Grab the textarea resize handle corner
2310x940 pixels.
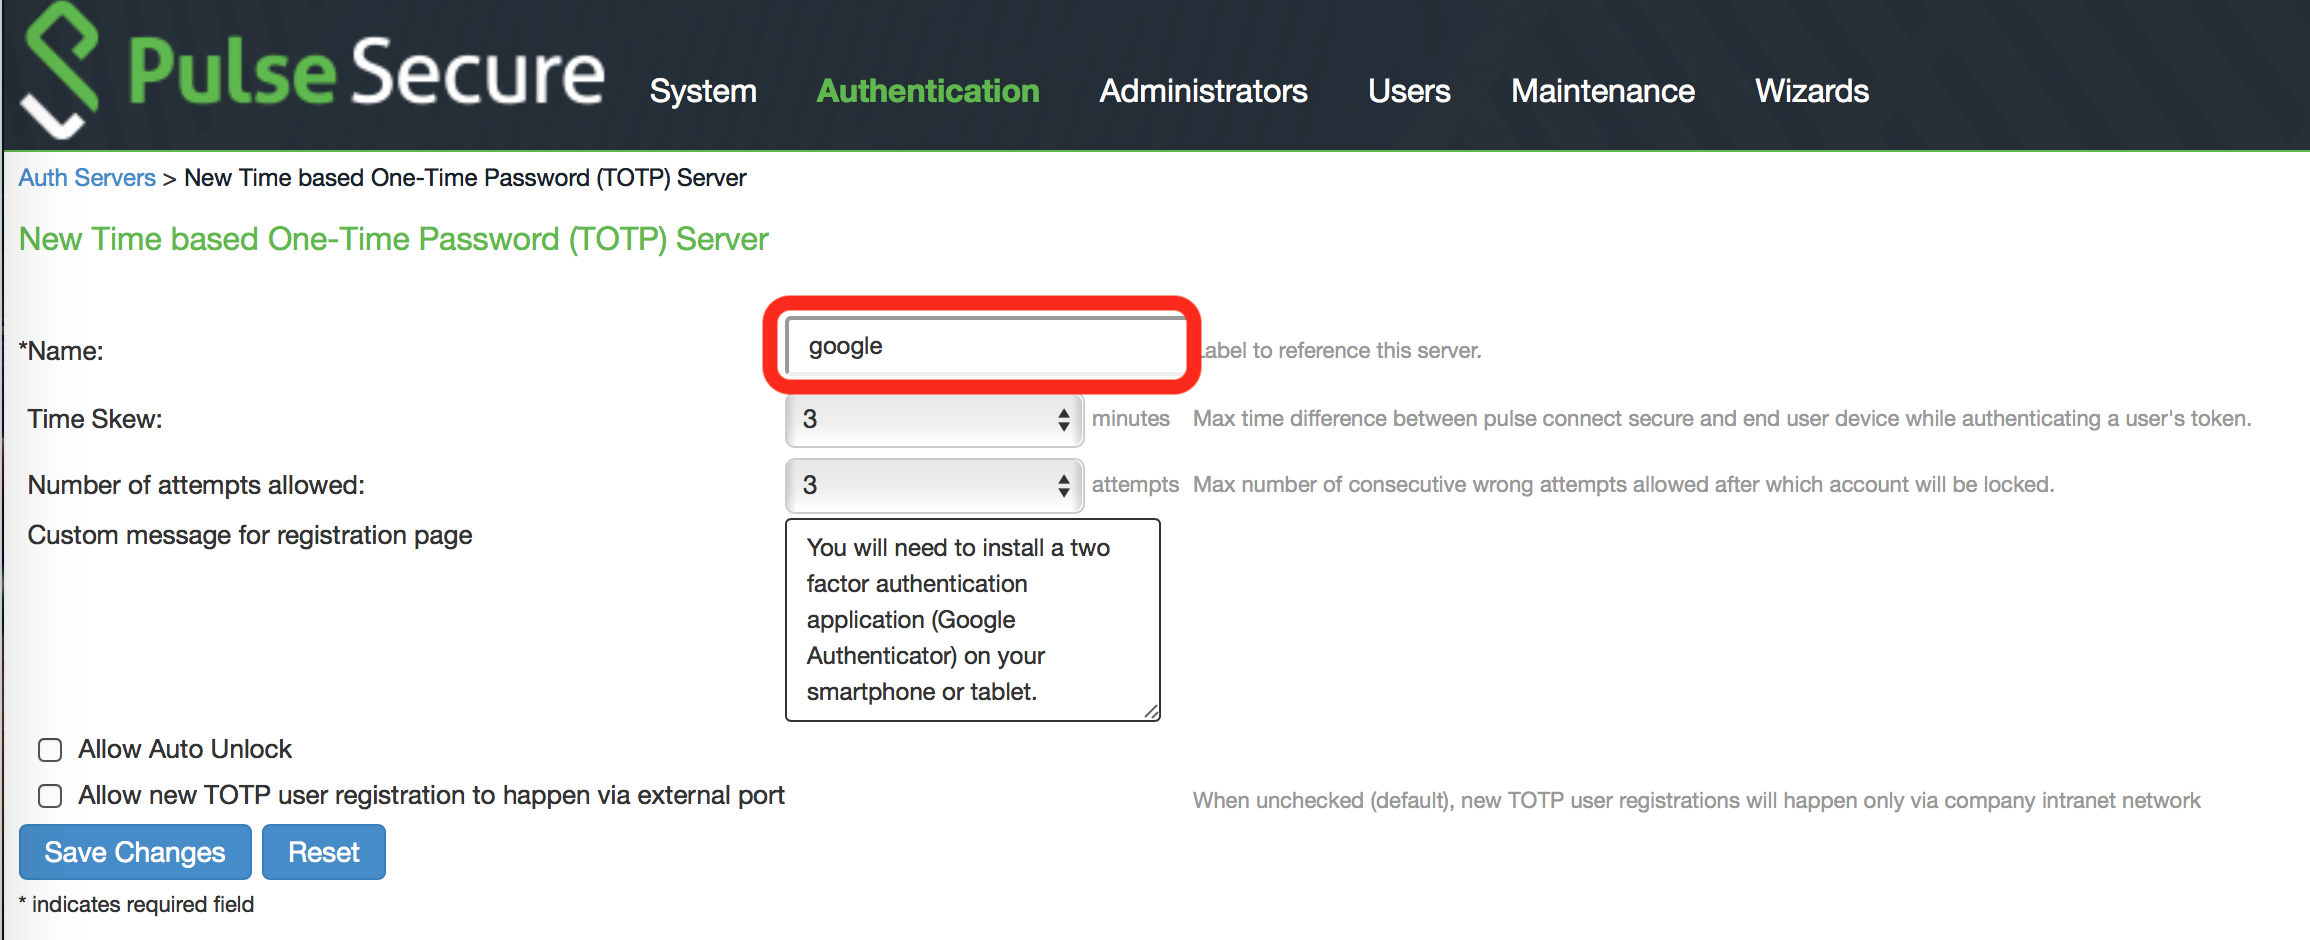tap(1151, 711)
